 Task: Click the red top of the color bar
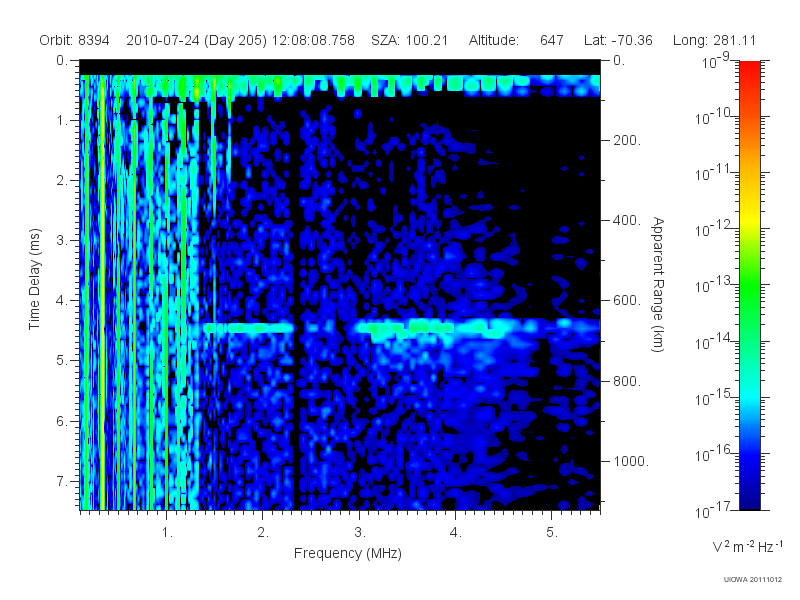click(x=749, y=69)
